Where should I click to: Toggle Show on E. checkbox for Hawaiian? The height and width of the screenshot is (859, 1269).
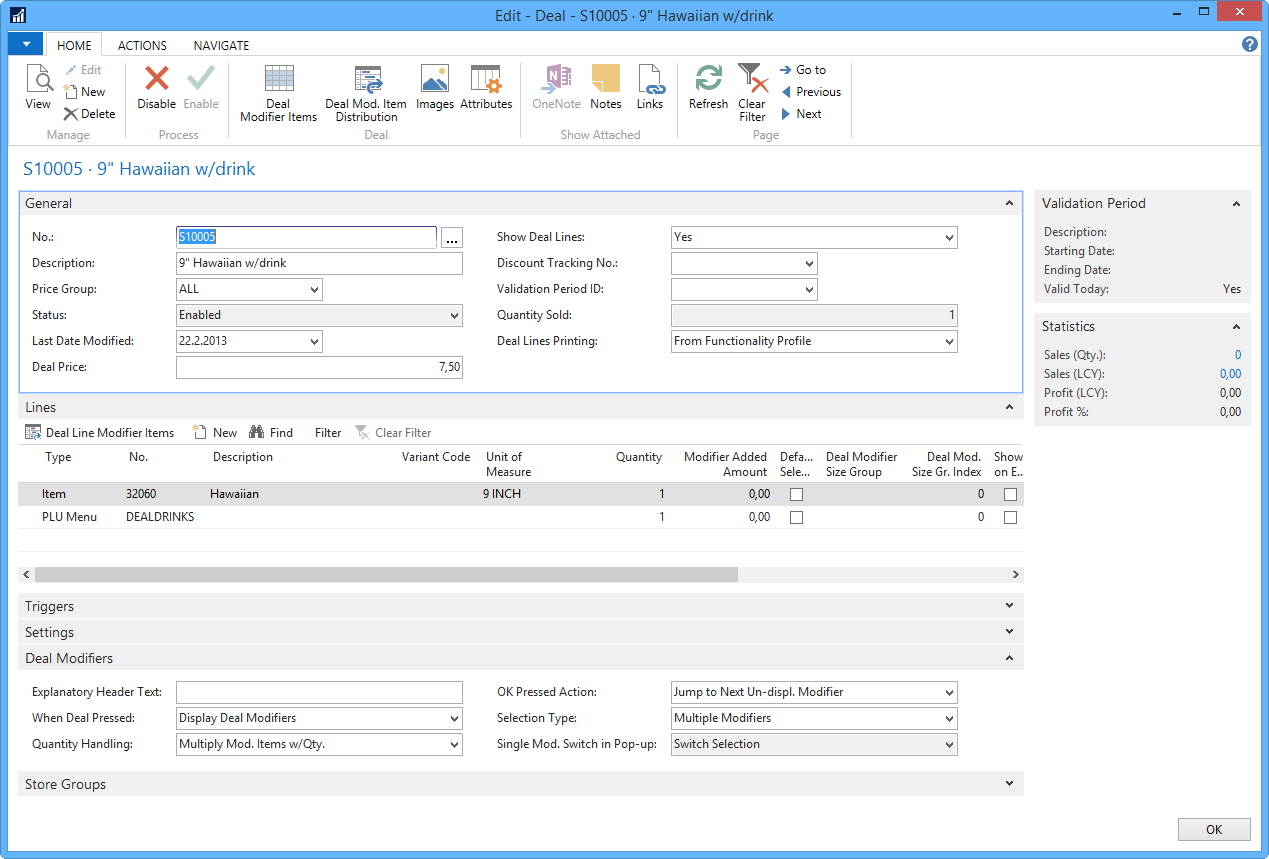tap(1010, 494)
